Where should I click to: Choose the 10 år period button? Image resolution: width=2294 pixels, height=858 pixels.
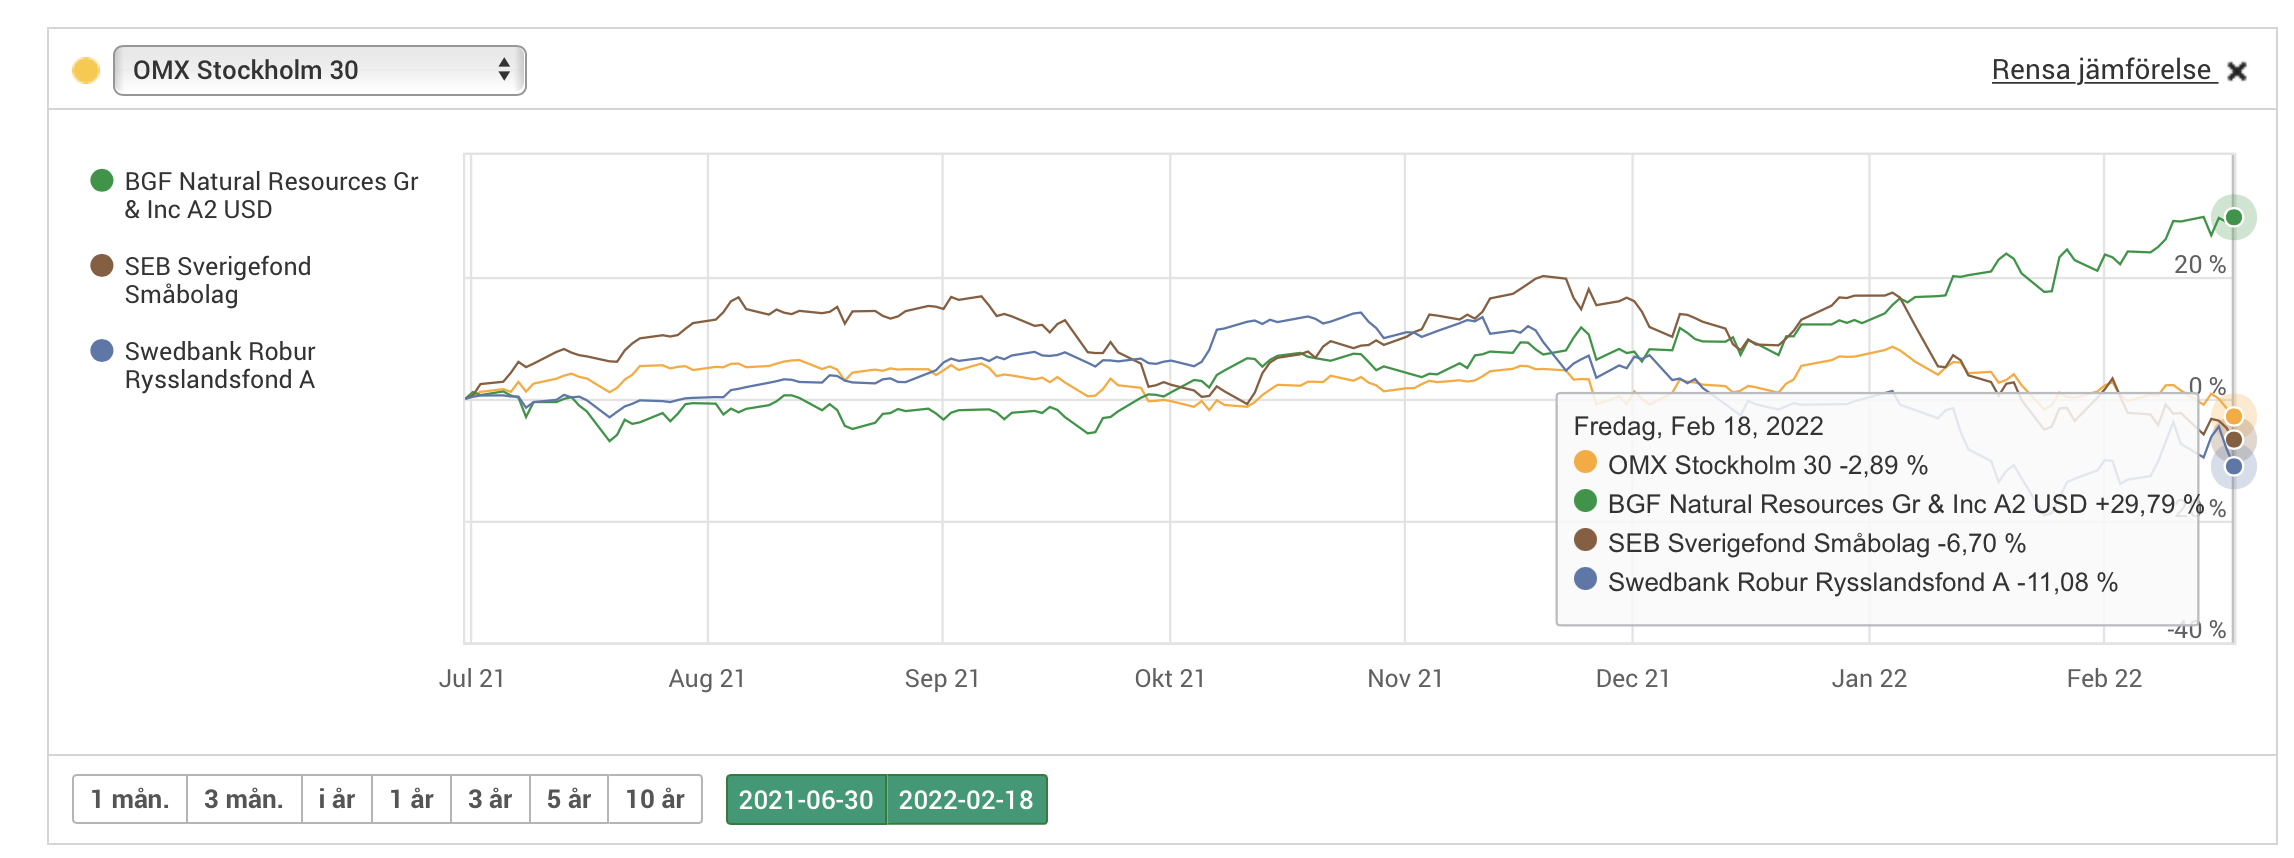(655, 799)
